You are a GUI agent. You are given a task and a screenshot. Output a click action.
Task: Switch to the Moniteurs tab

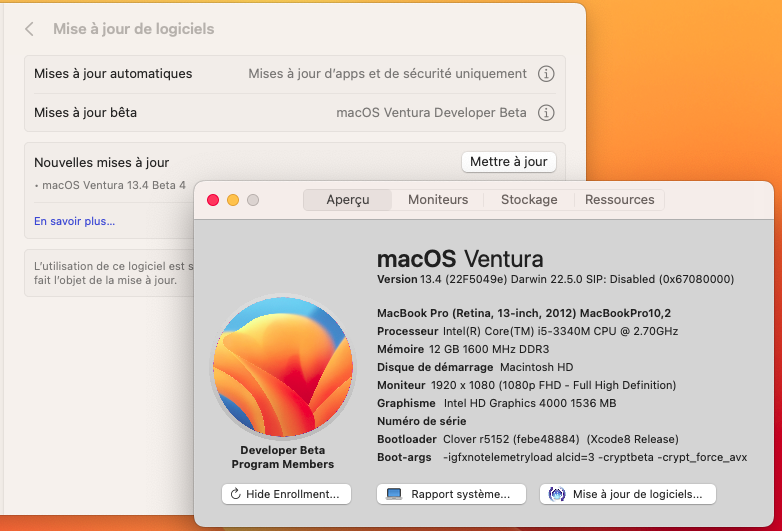[x=438, y=200]
